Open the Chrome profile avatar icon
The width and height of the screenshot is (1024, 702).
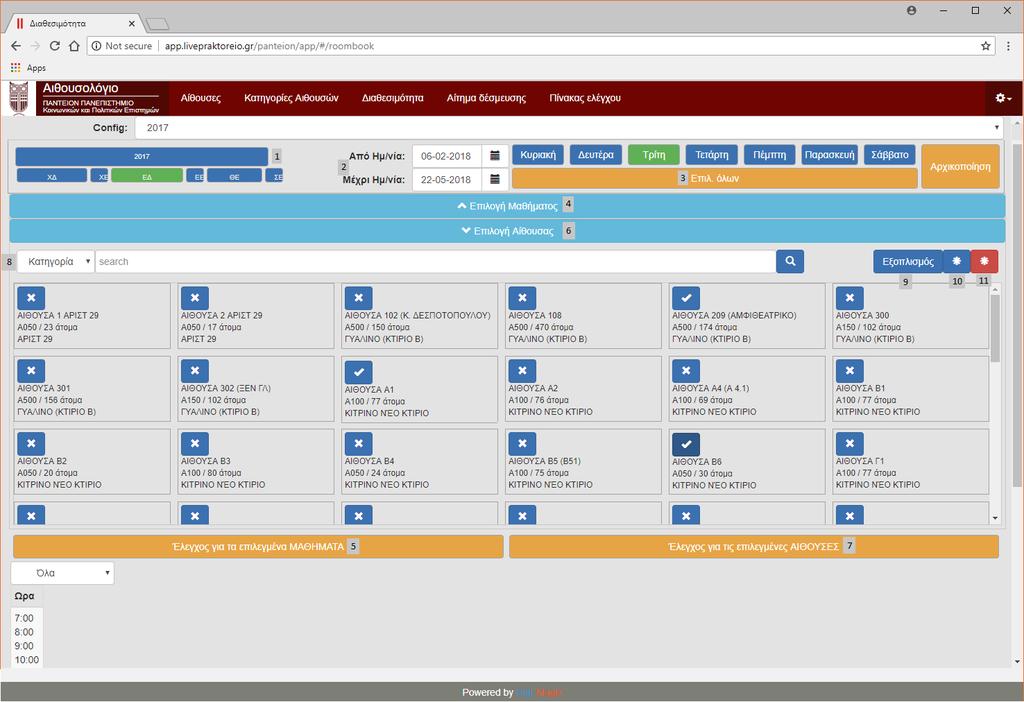click(x=912, y=10)
